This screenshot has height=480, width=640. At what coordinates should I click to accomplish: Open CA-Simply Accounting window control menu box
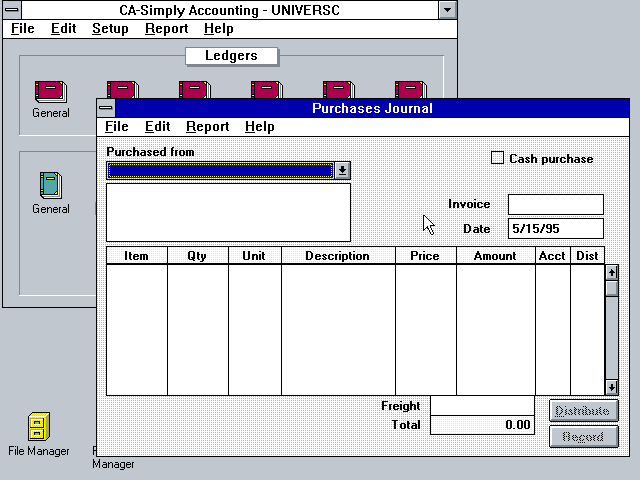click(12, 10)
